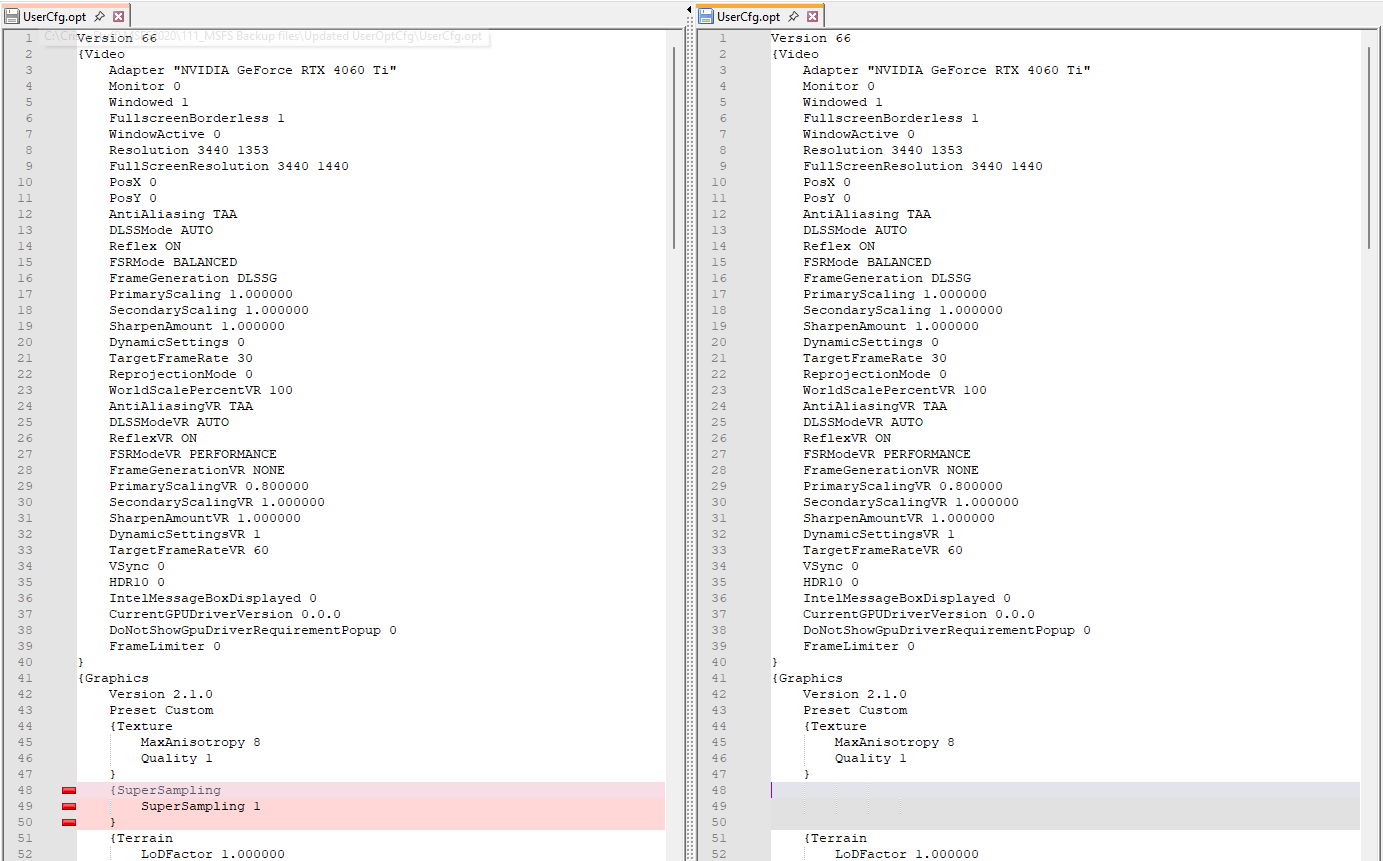Image resolution: width=1383 pixels, height=861 pixels.
Task: Pin the right UserCfg.opt tab using its pushpin
Action: [x=794, y=15]
